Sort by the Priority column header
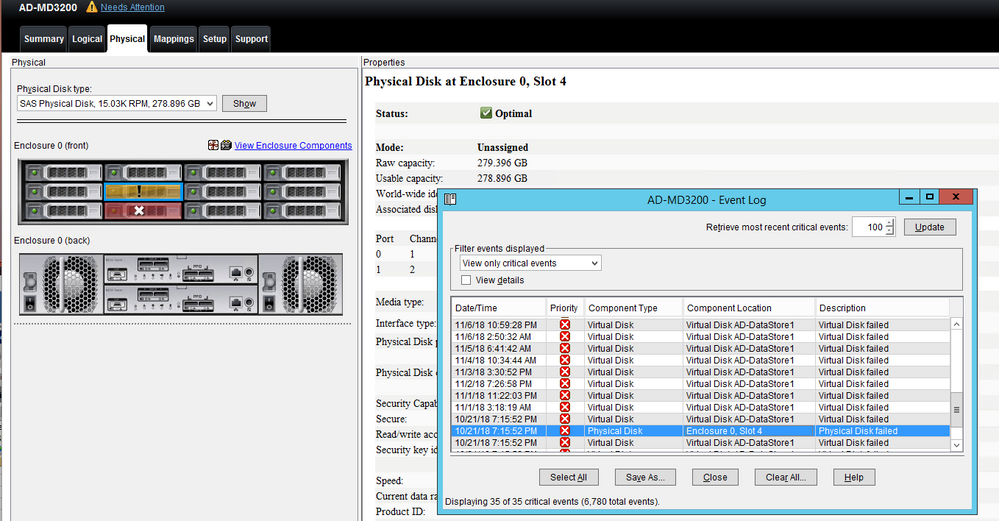Viewport: 999px width, 521px height. click(x=564, y=308)
